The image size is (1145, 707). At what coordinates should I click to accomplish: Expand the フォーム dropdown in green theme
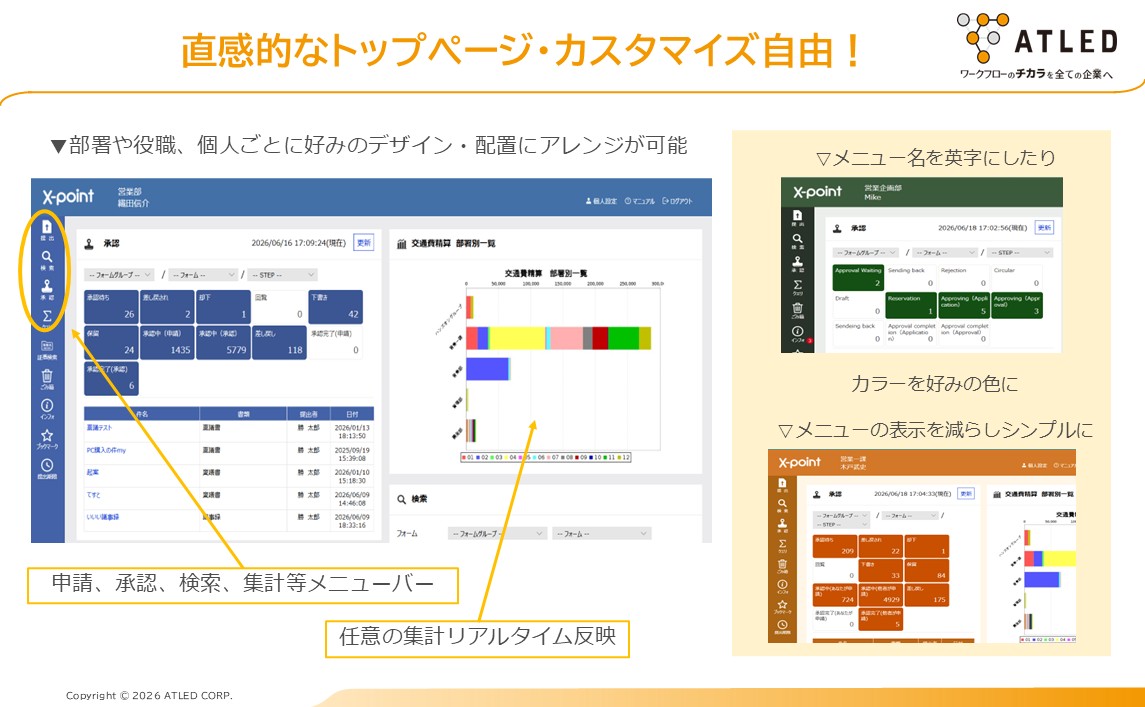coord(944,253)
